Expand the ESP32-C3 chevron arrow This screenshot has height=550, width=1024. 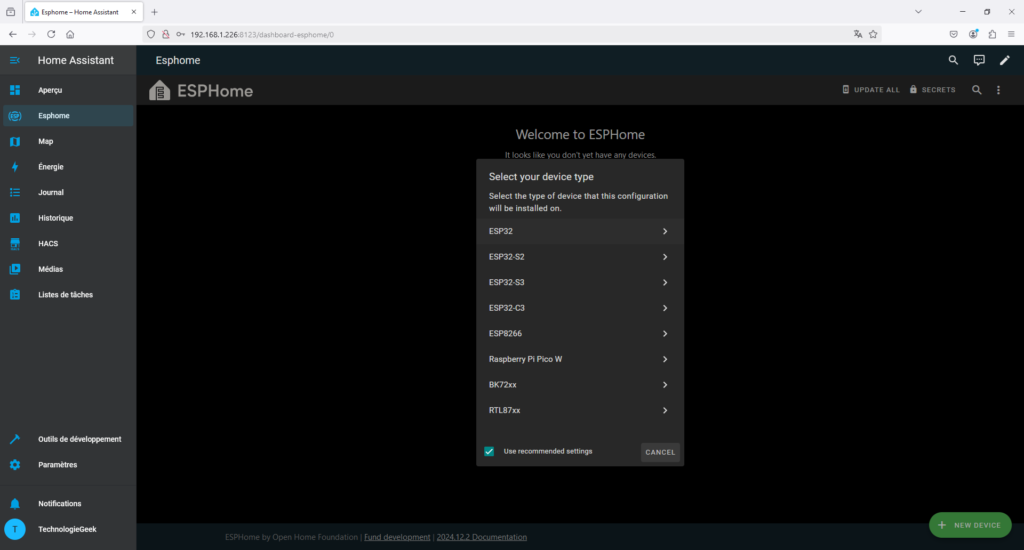pos(665,308)
